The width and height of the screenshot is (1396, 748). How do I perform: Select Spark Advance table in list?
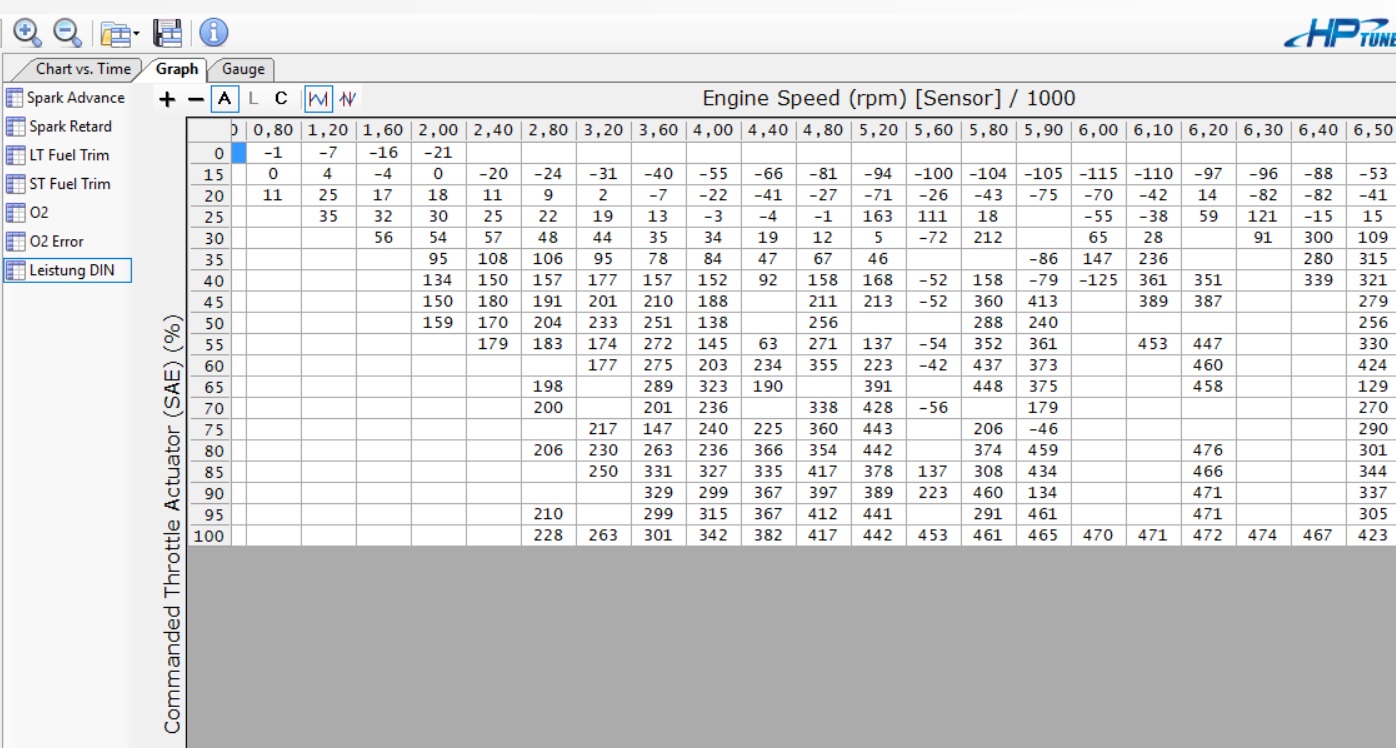tap(75, 98)
